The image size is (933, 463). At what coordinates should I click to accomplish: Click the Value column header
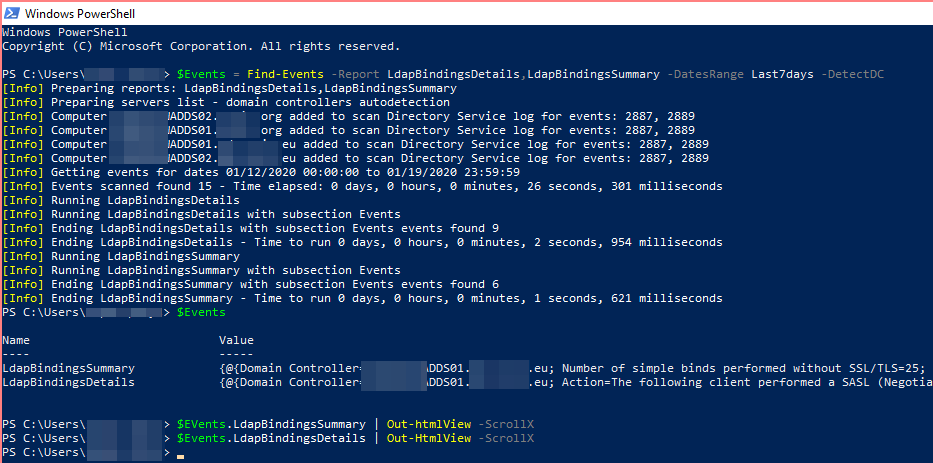coord(236,341)
